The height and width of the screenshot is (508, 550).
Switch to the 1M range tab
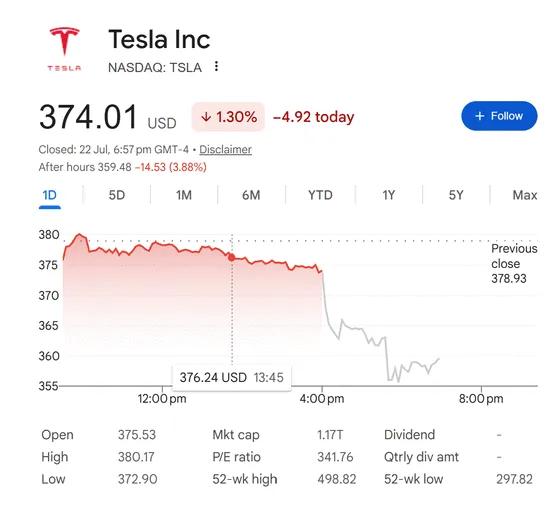coord(184,195)
